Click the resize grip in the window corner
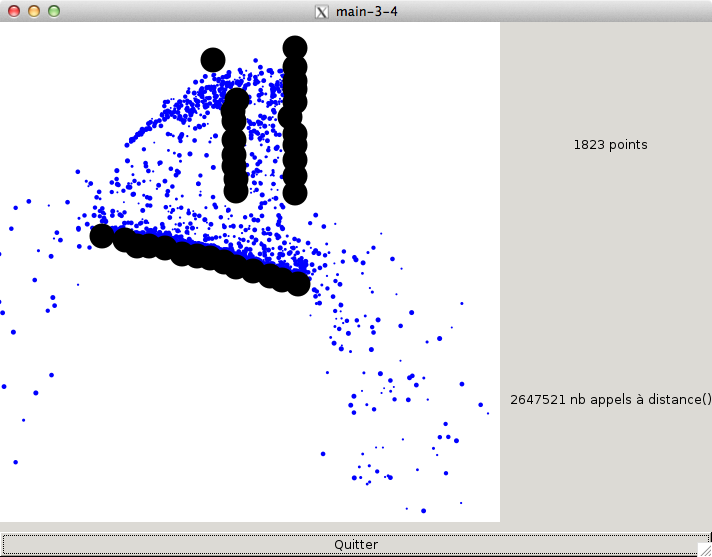Viewport: 712px width, 557px height. 704,549
